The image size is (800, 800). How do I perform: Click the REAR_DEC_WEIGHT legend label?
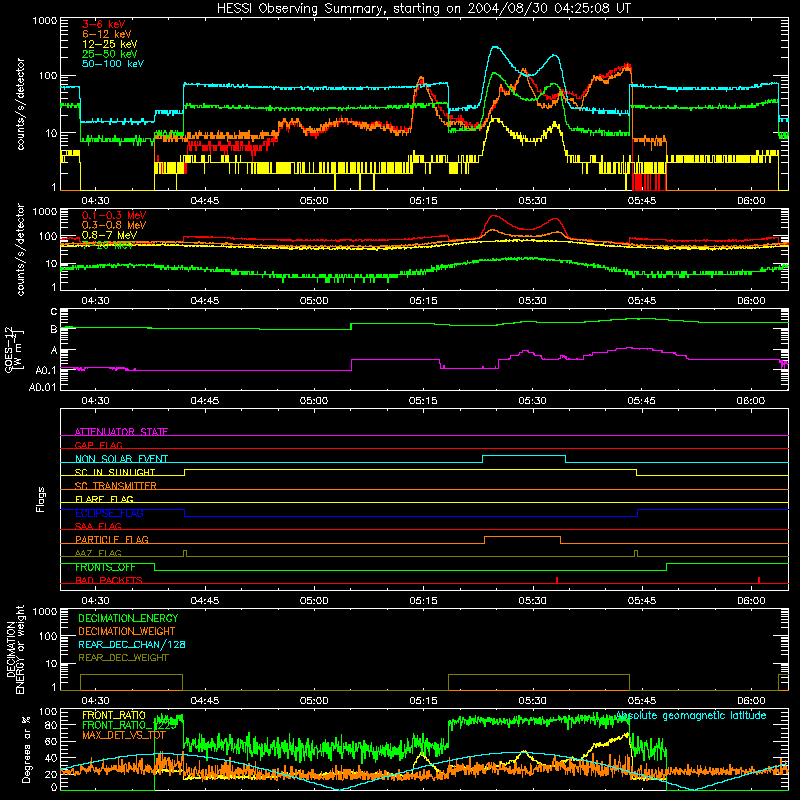[x=123, y=658]
